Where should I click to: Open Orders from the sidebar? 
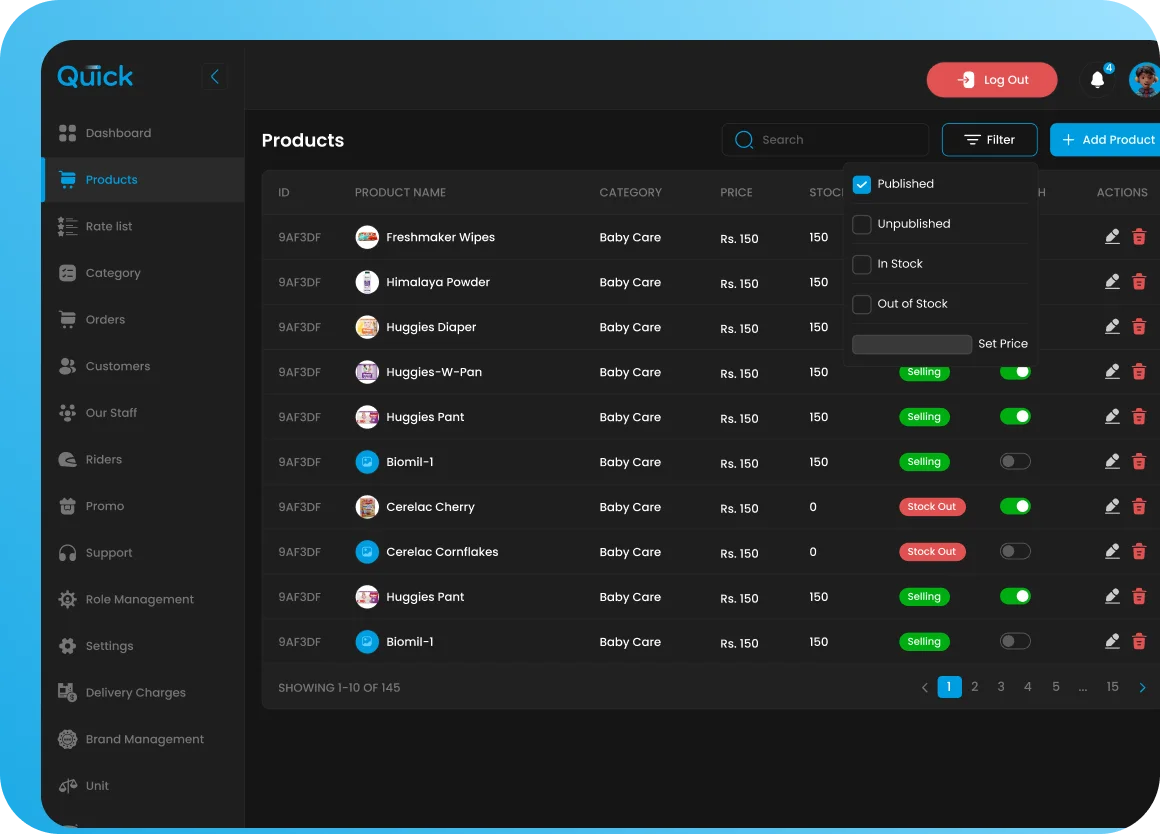(x=105, y=320)
